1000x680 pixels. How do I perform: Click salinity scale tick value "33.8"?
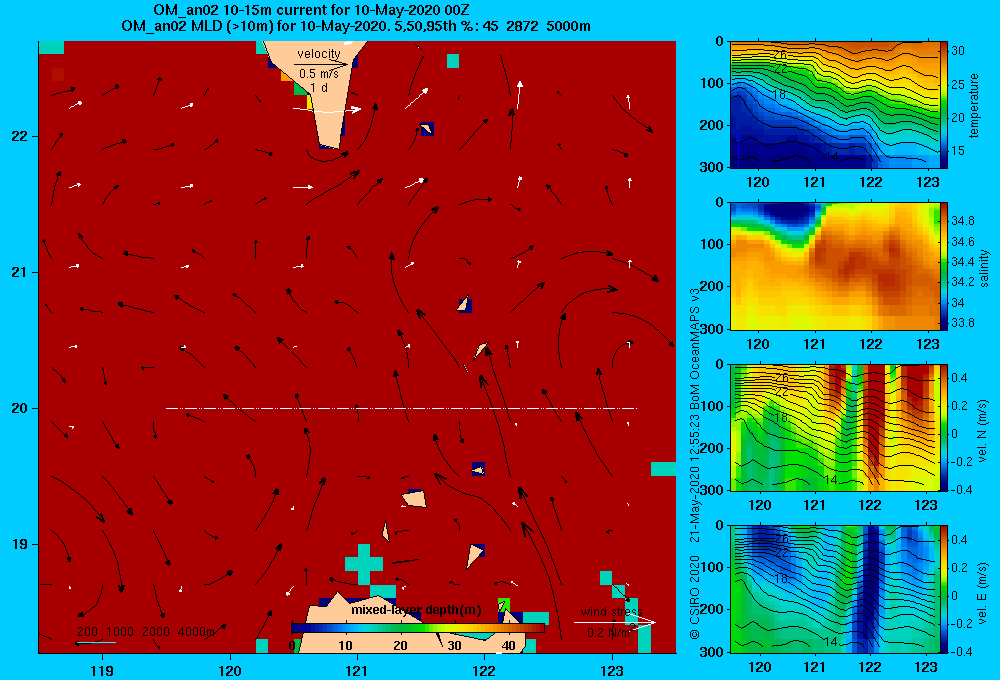pos(962,323)
